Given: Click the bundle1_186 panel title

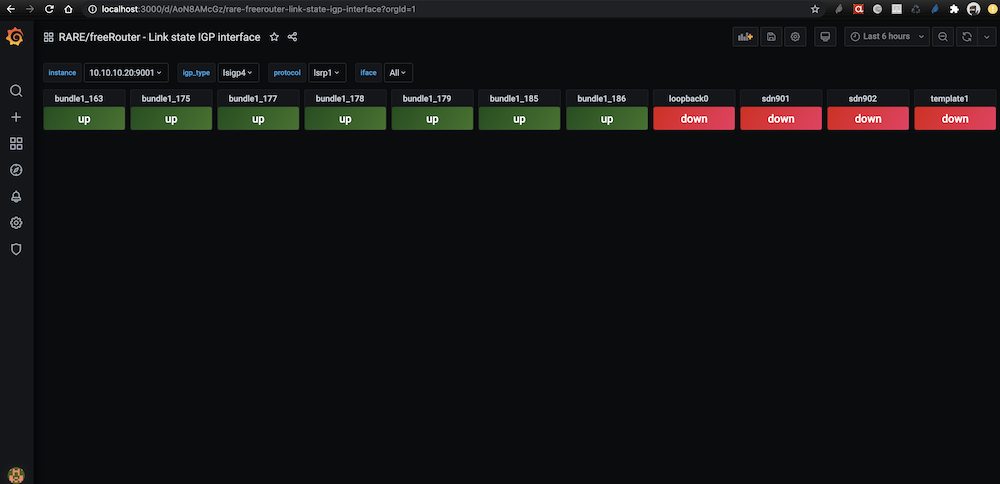Looking at the screenshot, I should tap(601, 99).
